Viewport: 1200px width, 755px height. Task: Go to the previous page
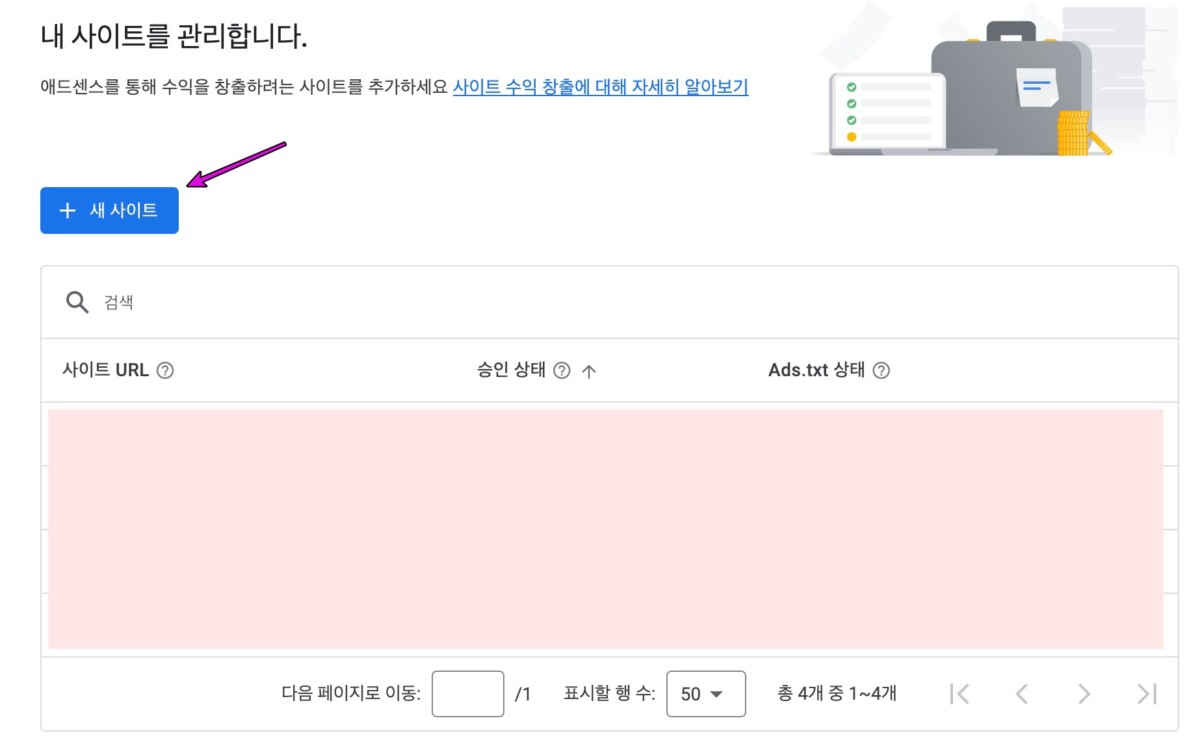click(1021, 694)
